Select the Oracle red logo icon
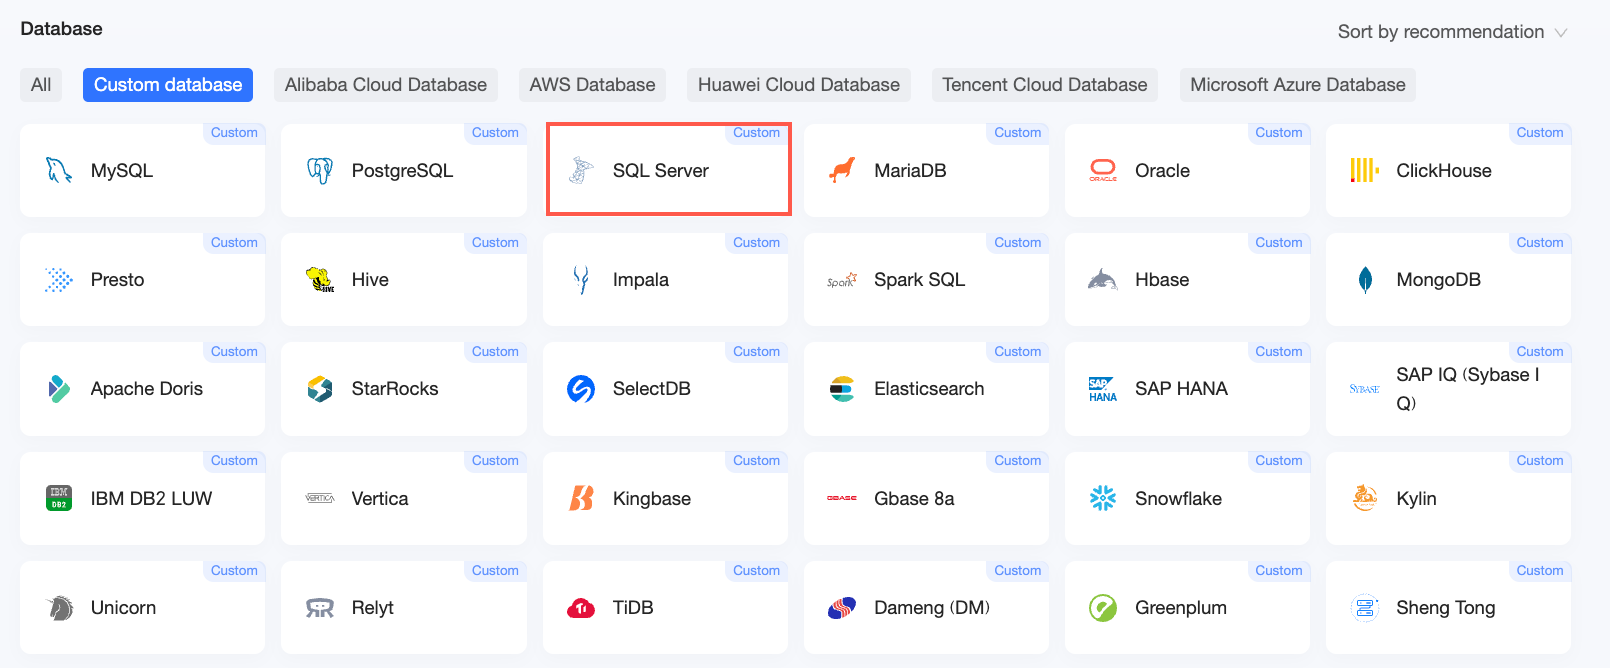 (x=1103, y=170)
